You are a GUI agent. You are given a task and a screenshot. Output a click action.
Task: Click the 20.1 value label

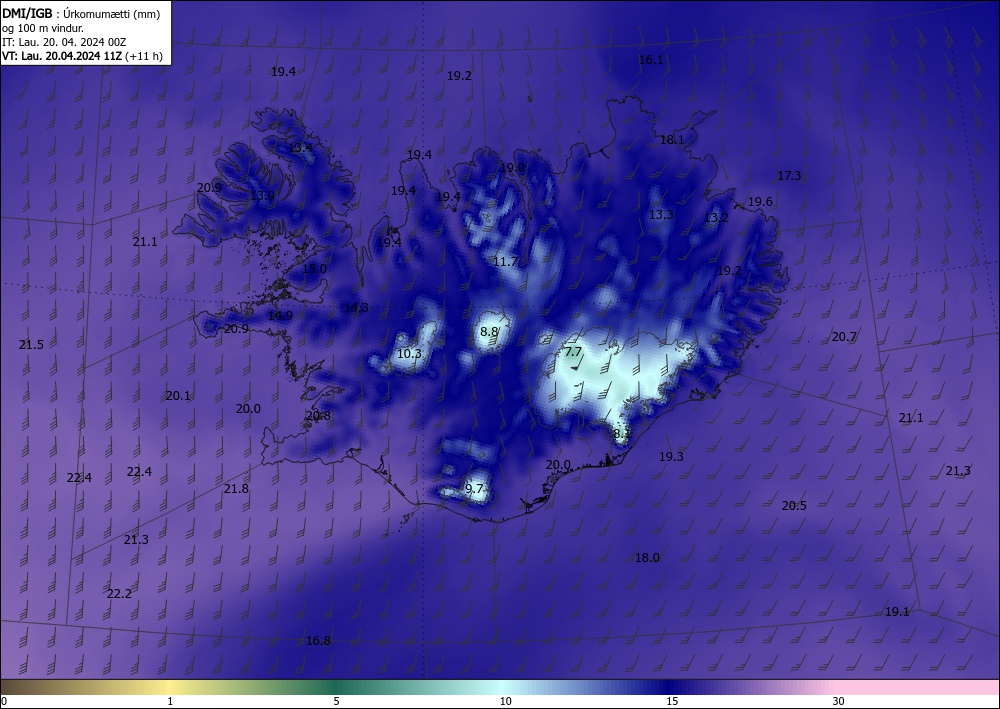pos(178,395)
